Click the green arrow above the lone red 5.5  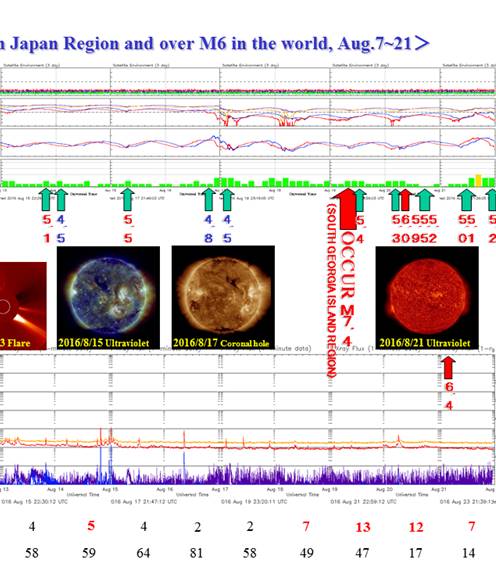pyautogui.click(x=128, y=199)
